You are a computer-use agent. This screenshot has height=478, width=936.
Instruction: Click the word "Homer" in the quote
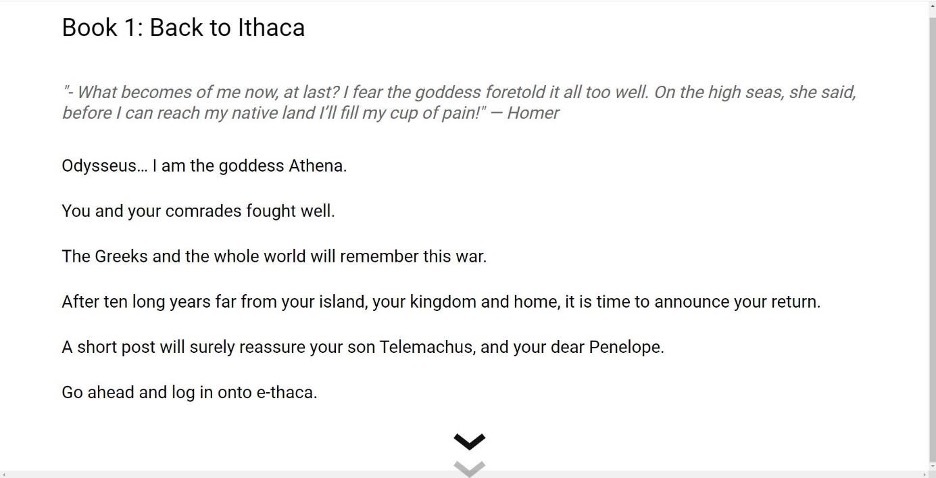533,112
